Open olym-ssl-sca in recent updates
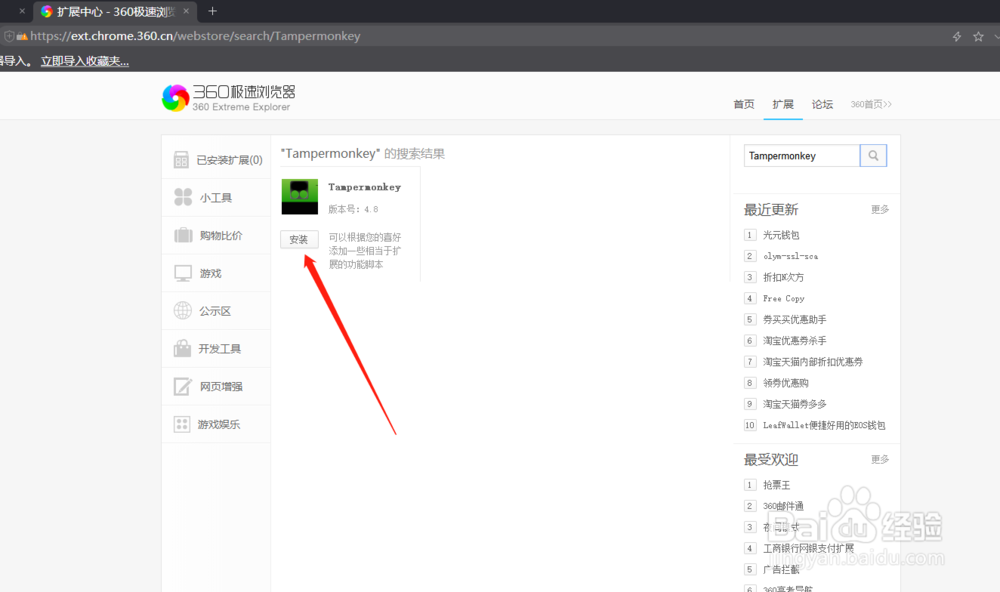The image size is (1000, 592). click(x=790, y=256)
